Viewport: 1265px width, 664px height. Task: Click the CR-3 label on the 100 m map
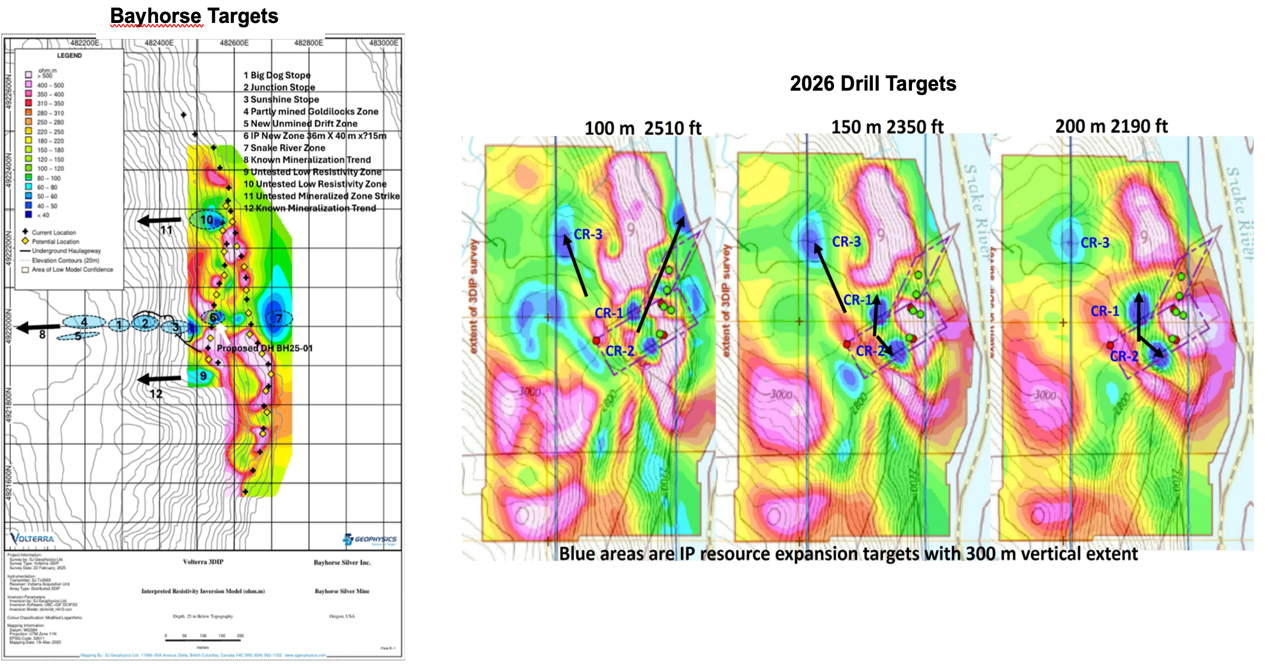point(587,236)
